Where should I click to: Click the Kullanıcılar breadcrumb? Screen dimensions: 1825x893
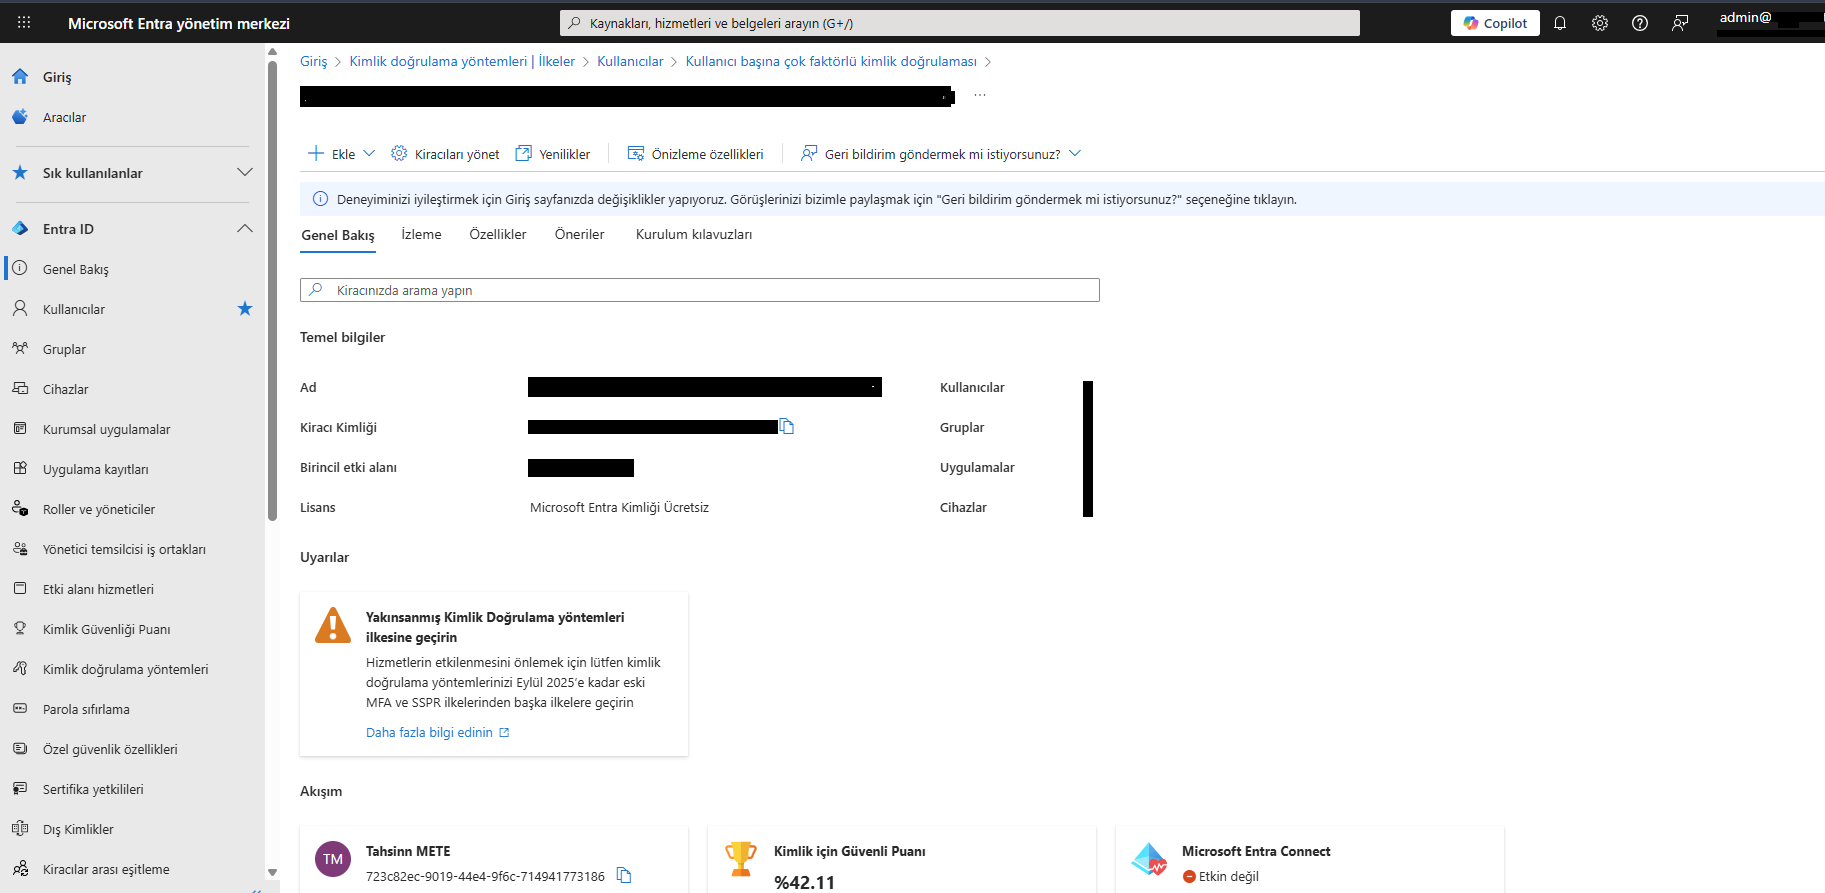click(630, 61)
